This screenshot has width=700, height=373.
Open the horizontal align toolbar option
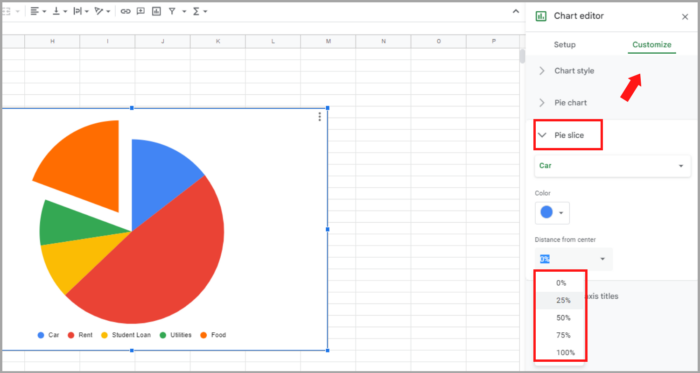tap(38, 12)
